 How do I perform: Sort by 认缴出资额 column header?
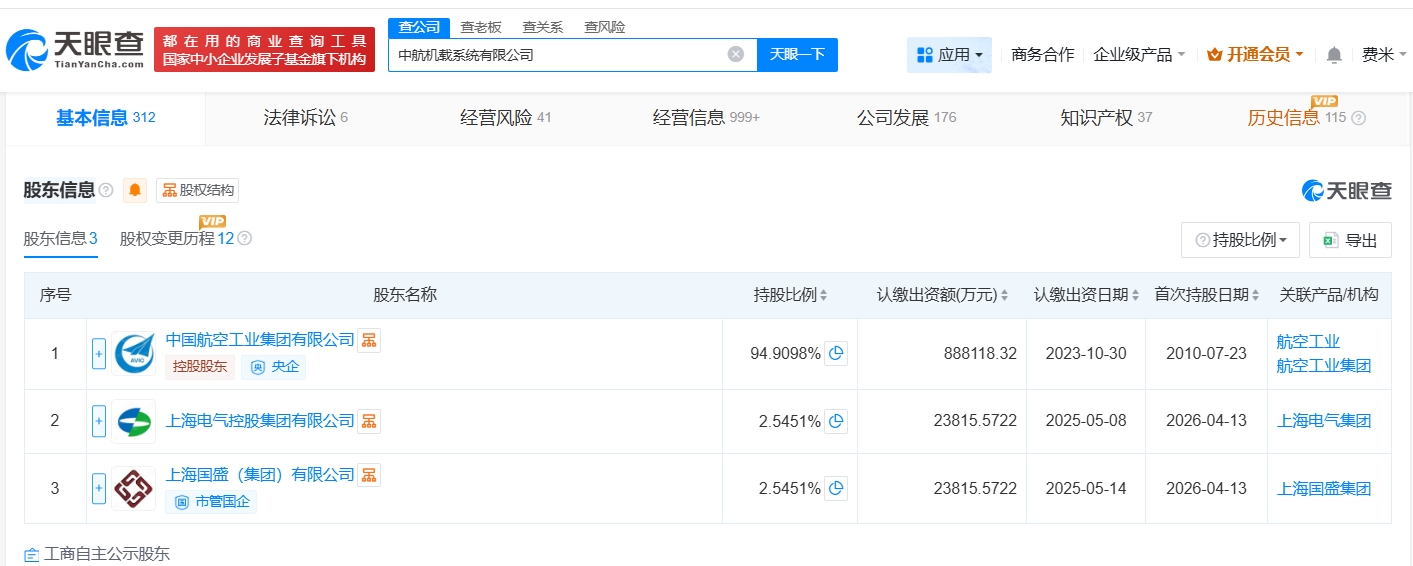click(942, 295)
